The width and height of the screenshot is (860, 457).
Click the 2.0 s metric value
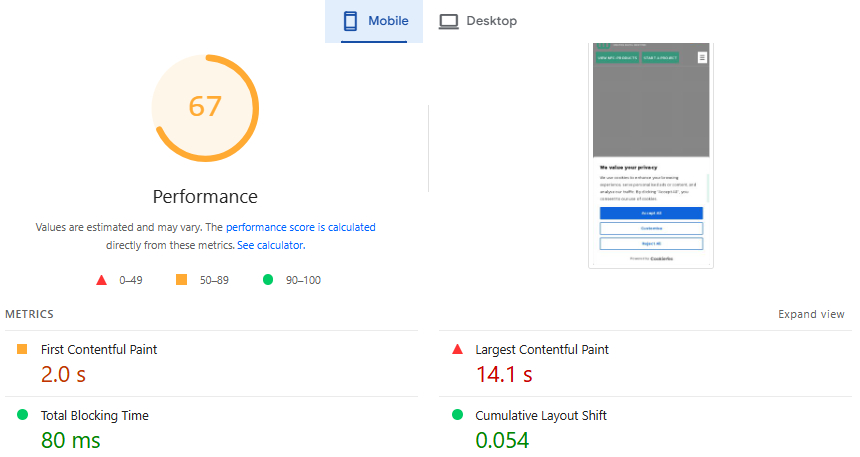click(x=63, y=375)
